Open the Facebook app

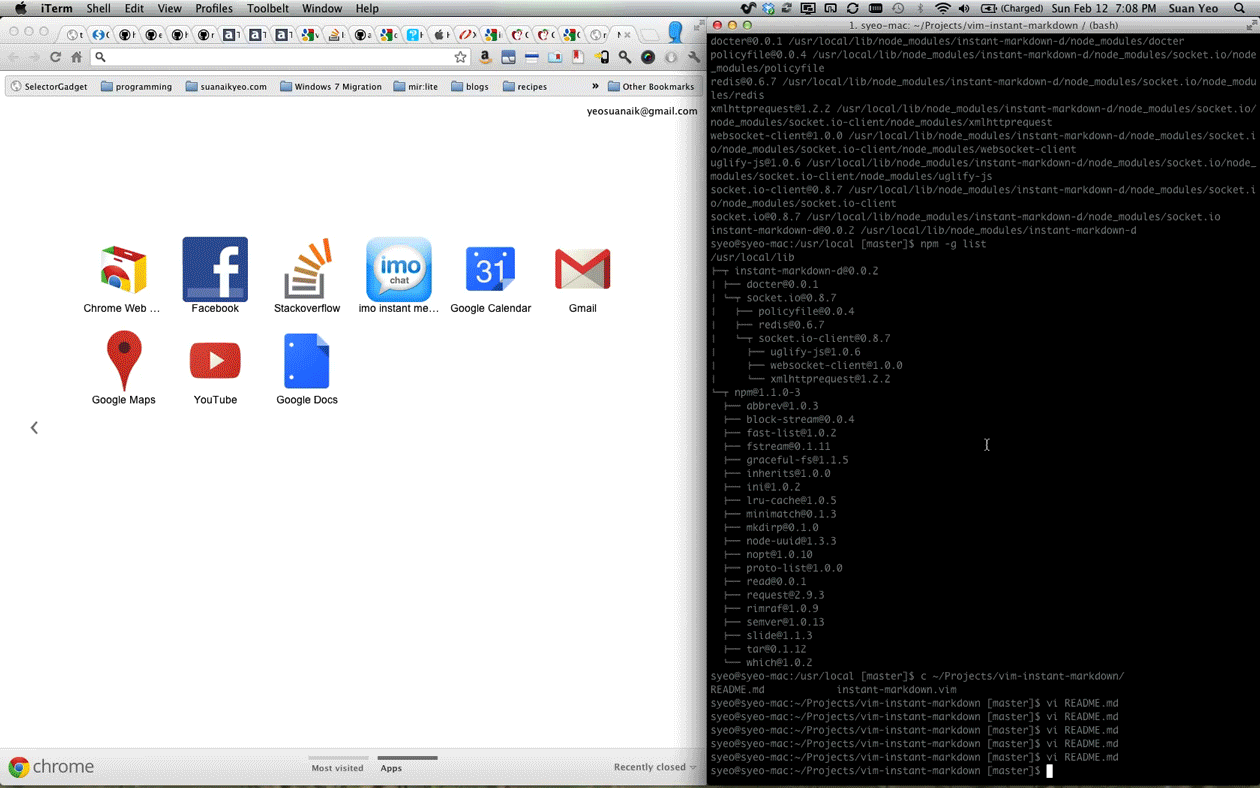[x=215, y=270]
